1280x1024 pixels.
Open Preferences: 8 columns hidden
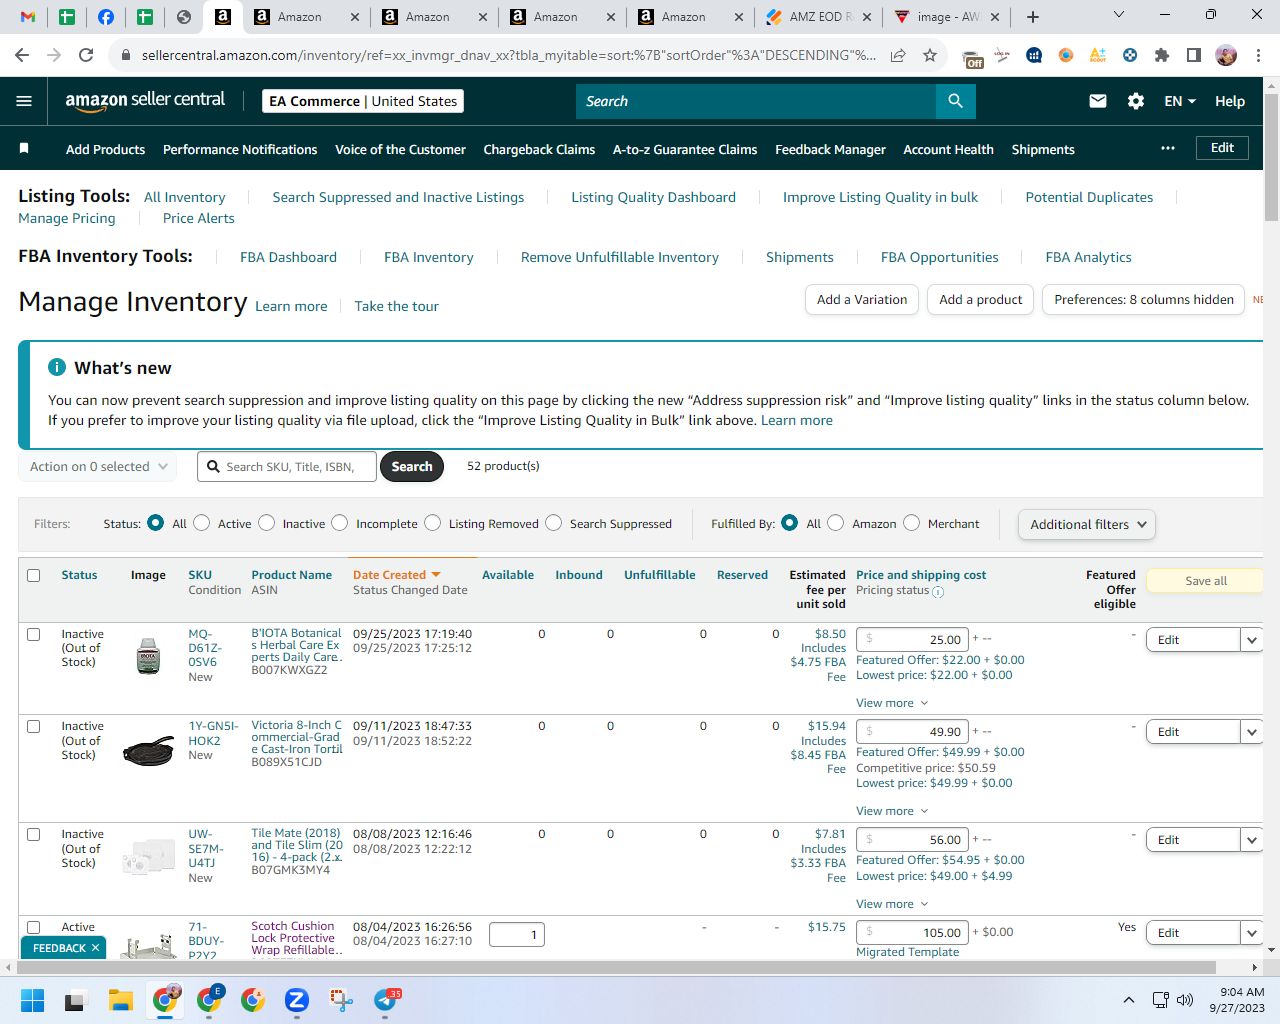[x=1143, y=299]
